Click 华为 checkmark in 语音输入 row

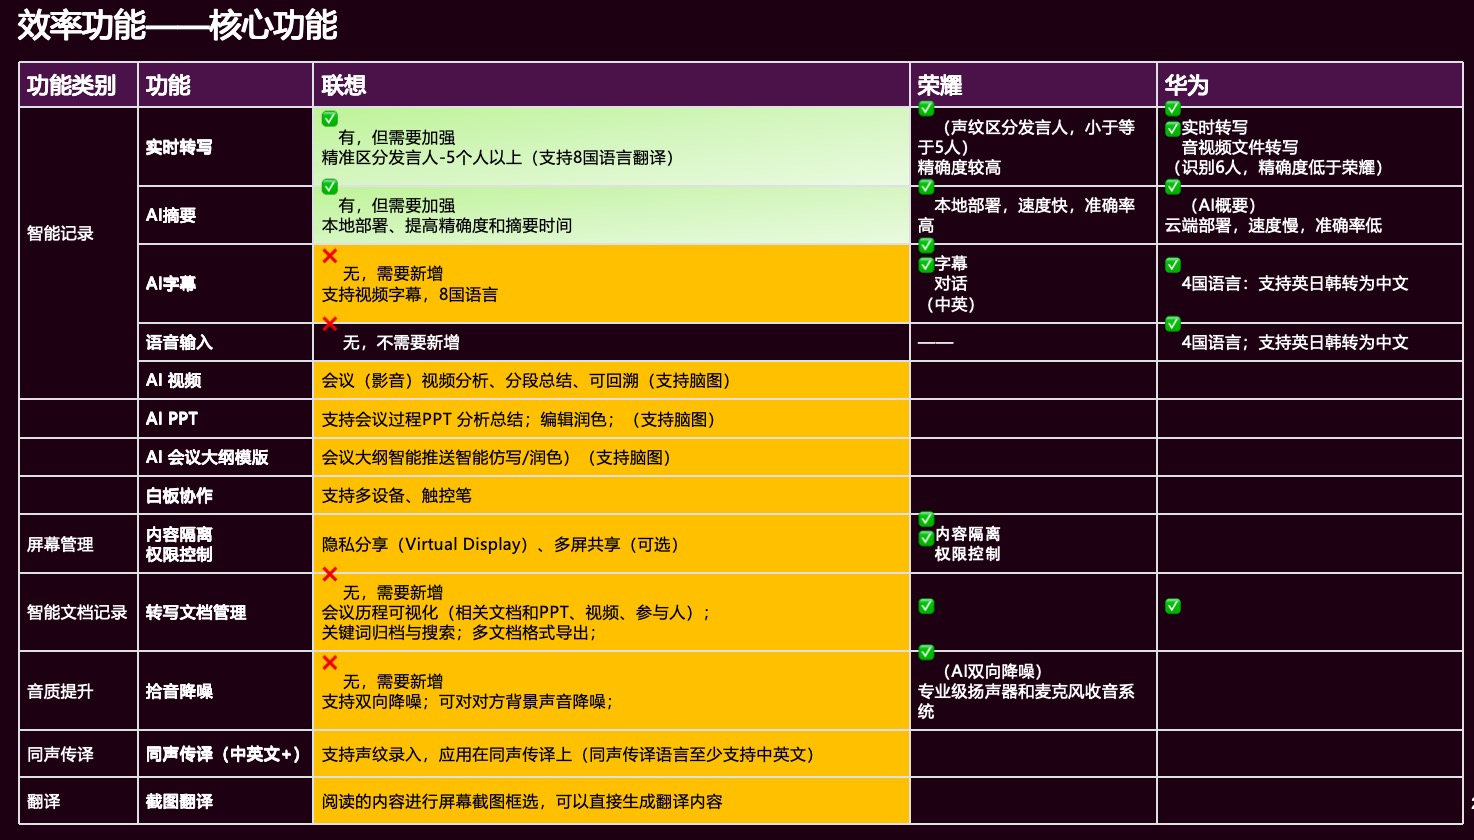[1173, 323]
